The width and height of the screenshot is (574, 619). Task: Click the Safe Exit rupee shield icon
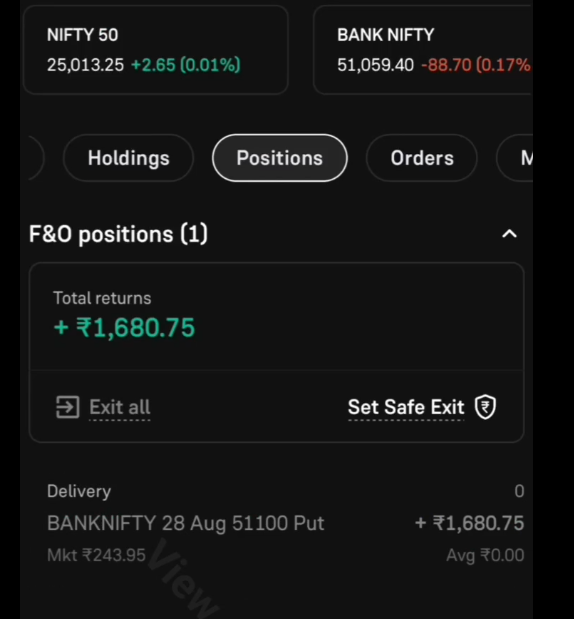tap(485, 407)
